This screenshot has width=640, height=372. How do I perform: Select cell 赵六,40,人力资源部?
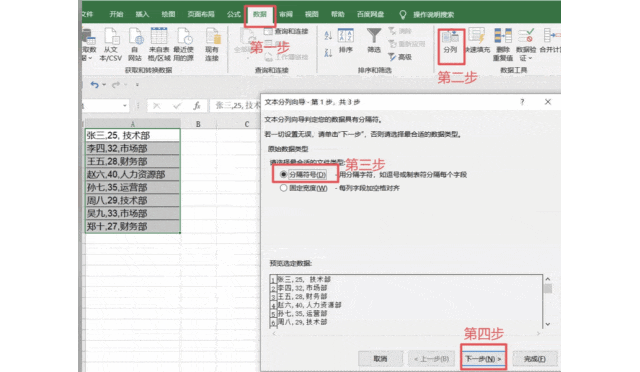[x=133, y=174]
